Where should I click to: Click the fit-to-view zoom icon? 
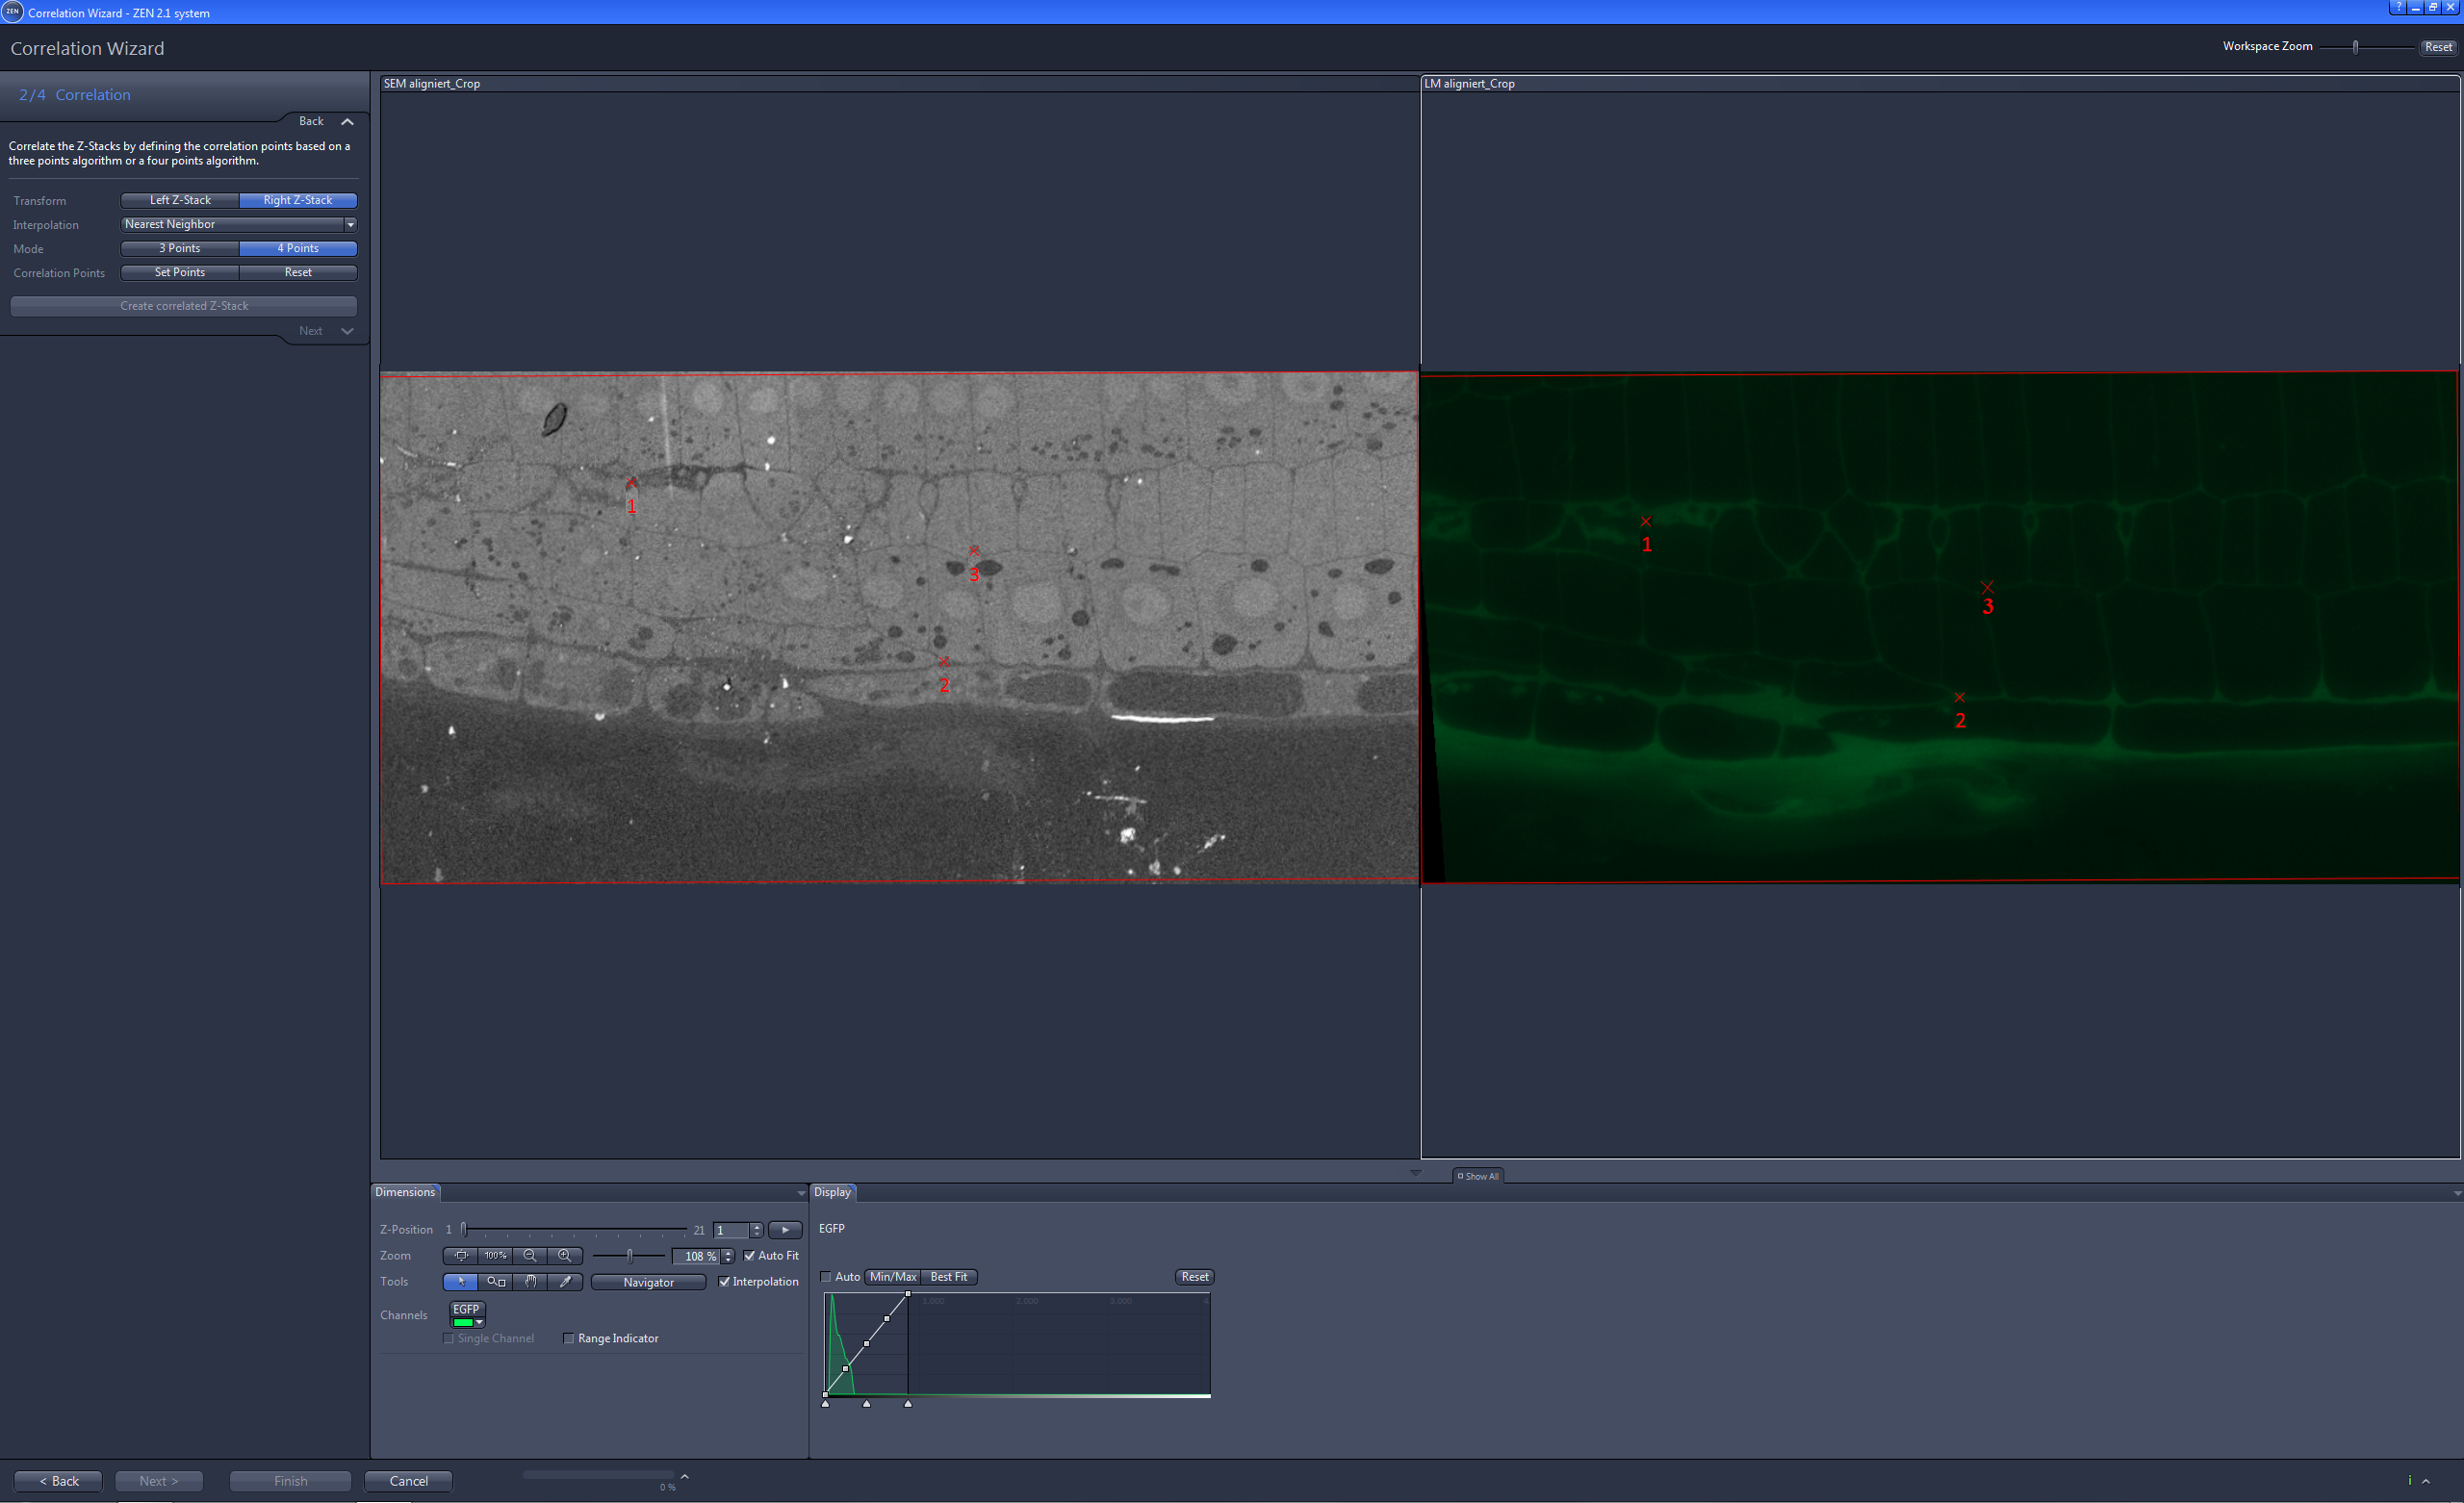(x=462, y=1256)
